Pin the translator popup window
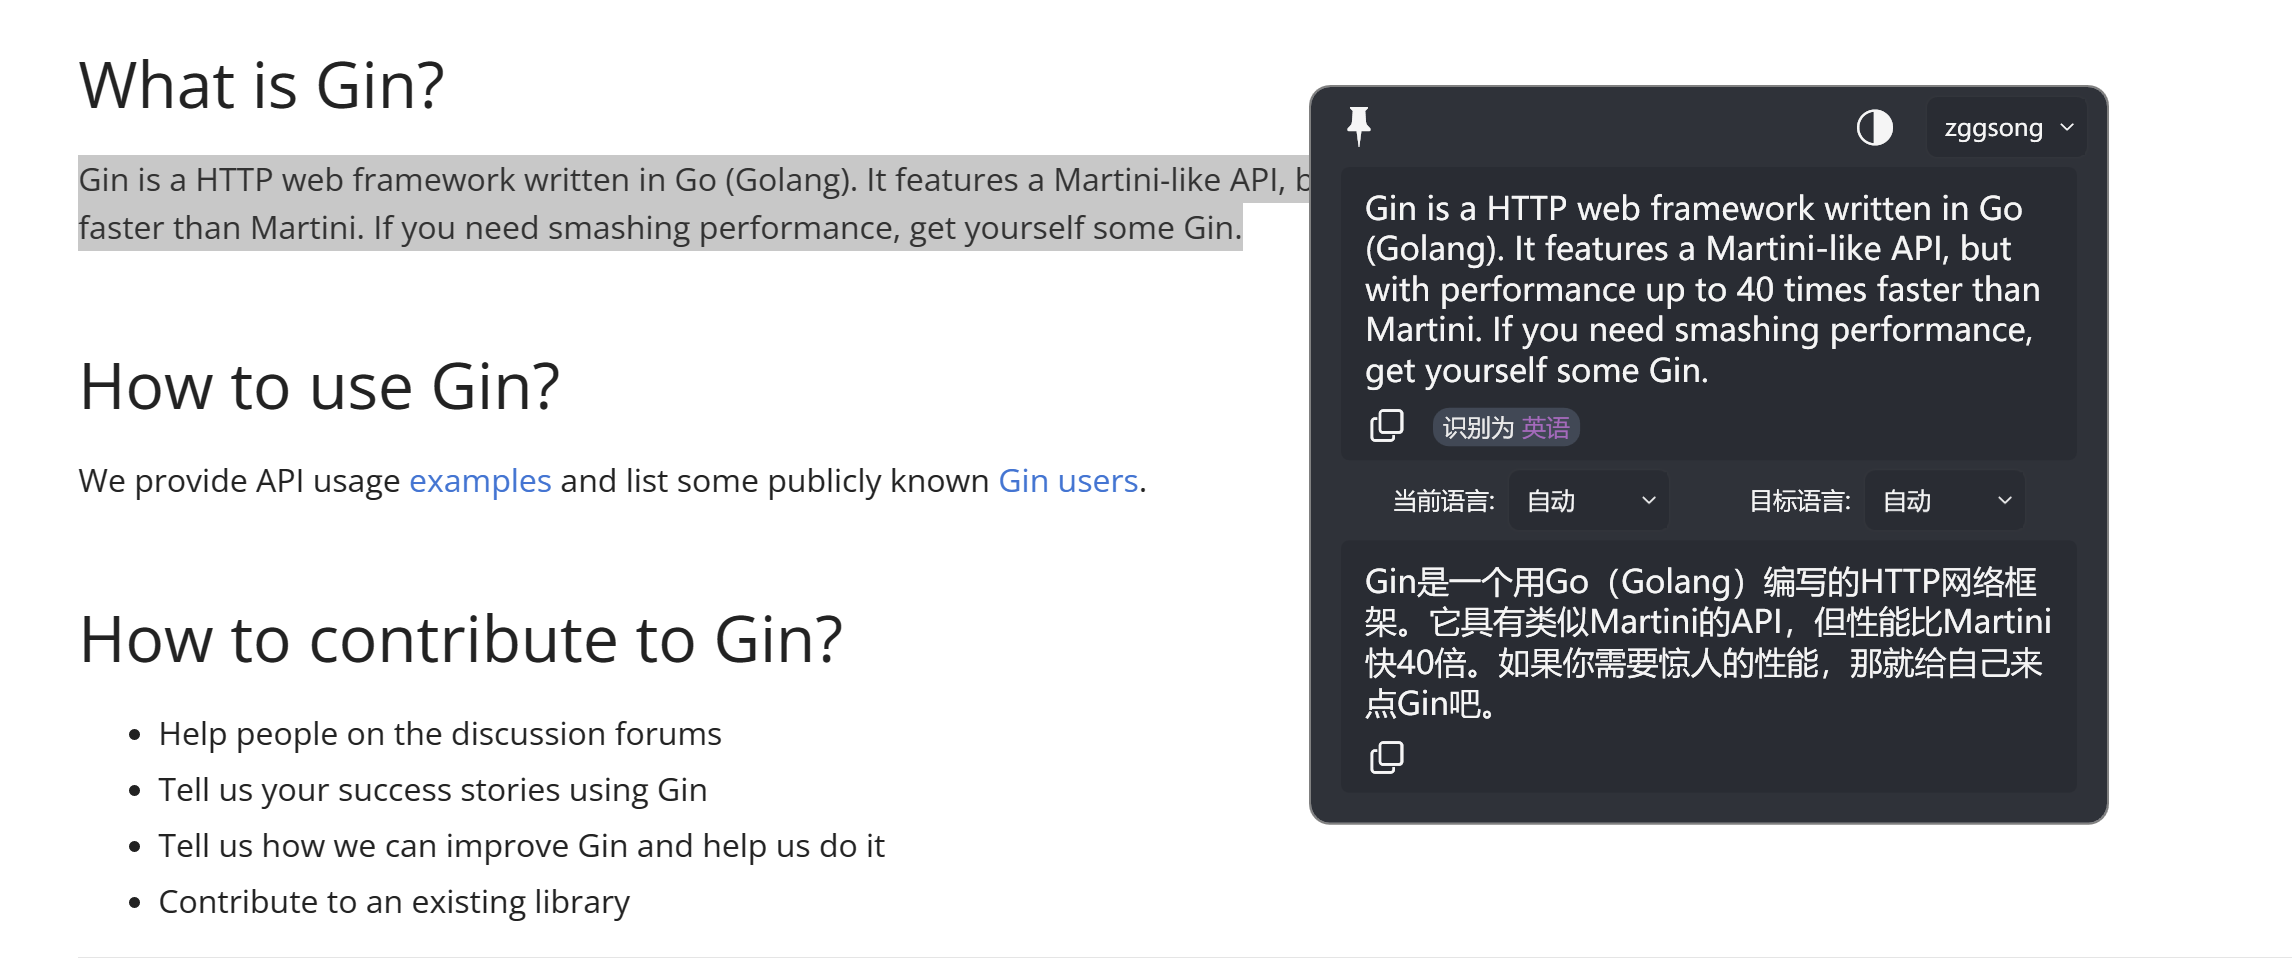2292x958 pixels. coord(1358,126)
